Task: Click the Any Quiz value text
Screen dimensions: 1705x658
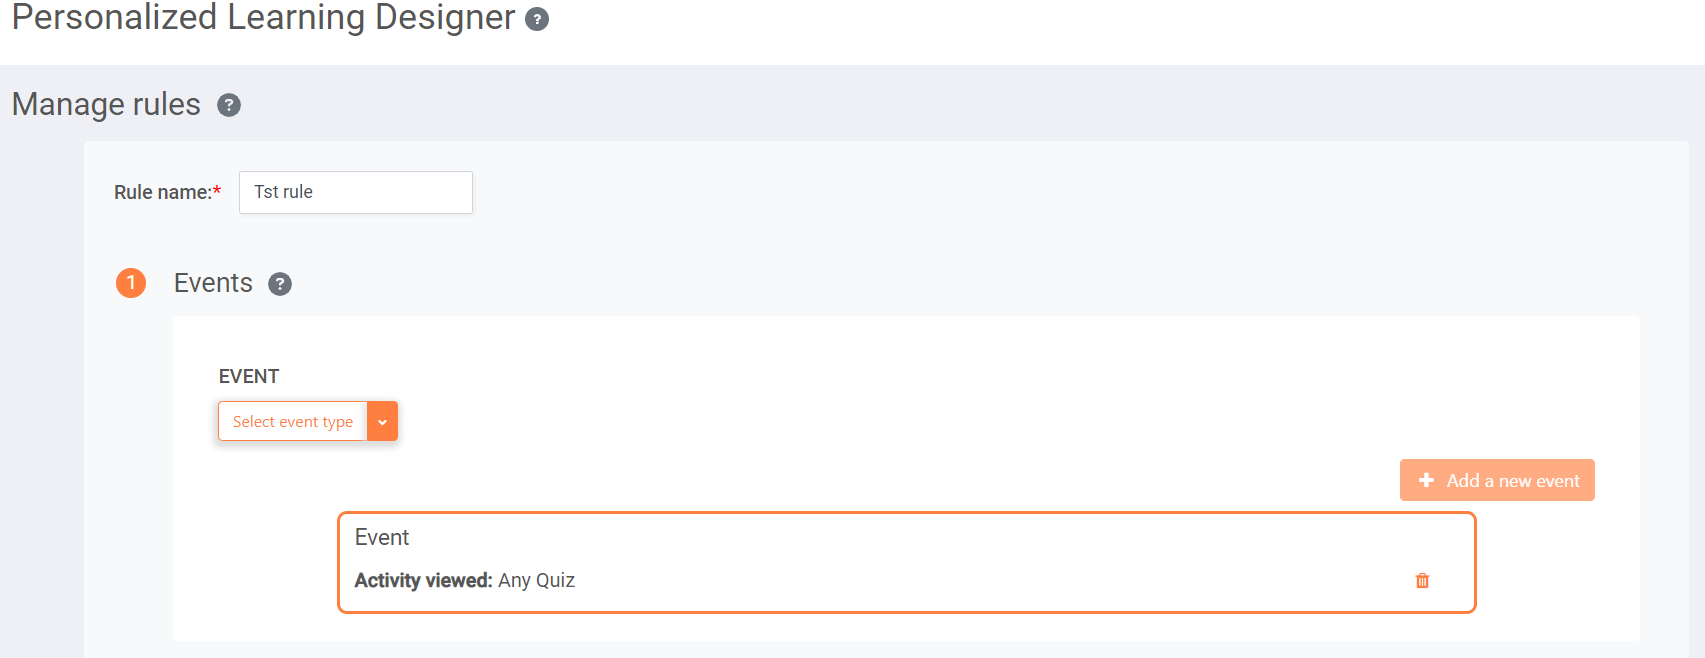Action: tap(536, 580)
